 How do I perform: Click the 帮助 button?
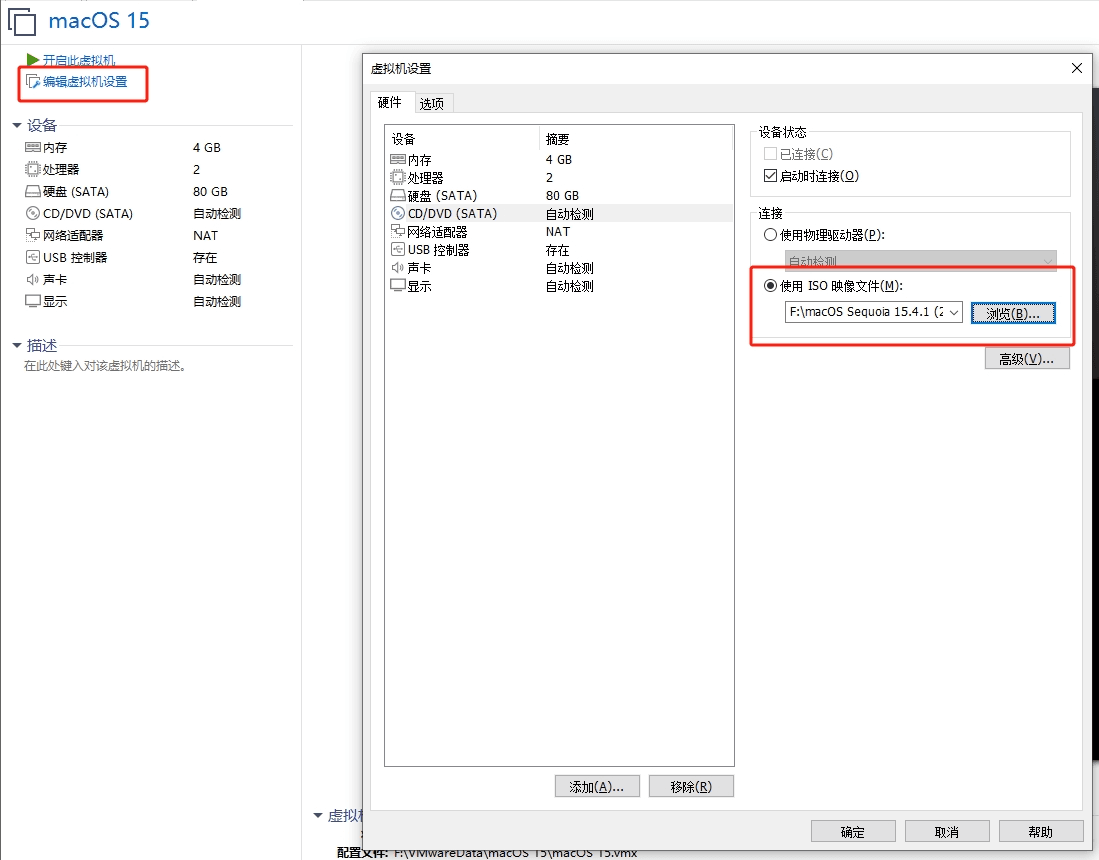[1041, 832]
